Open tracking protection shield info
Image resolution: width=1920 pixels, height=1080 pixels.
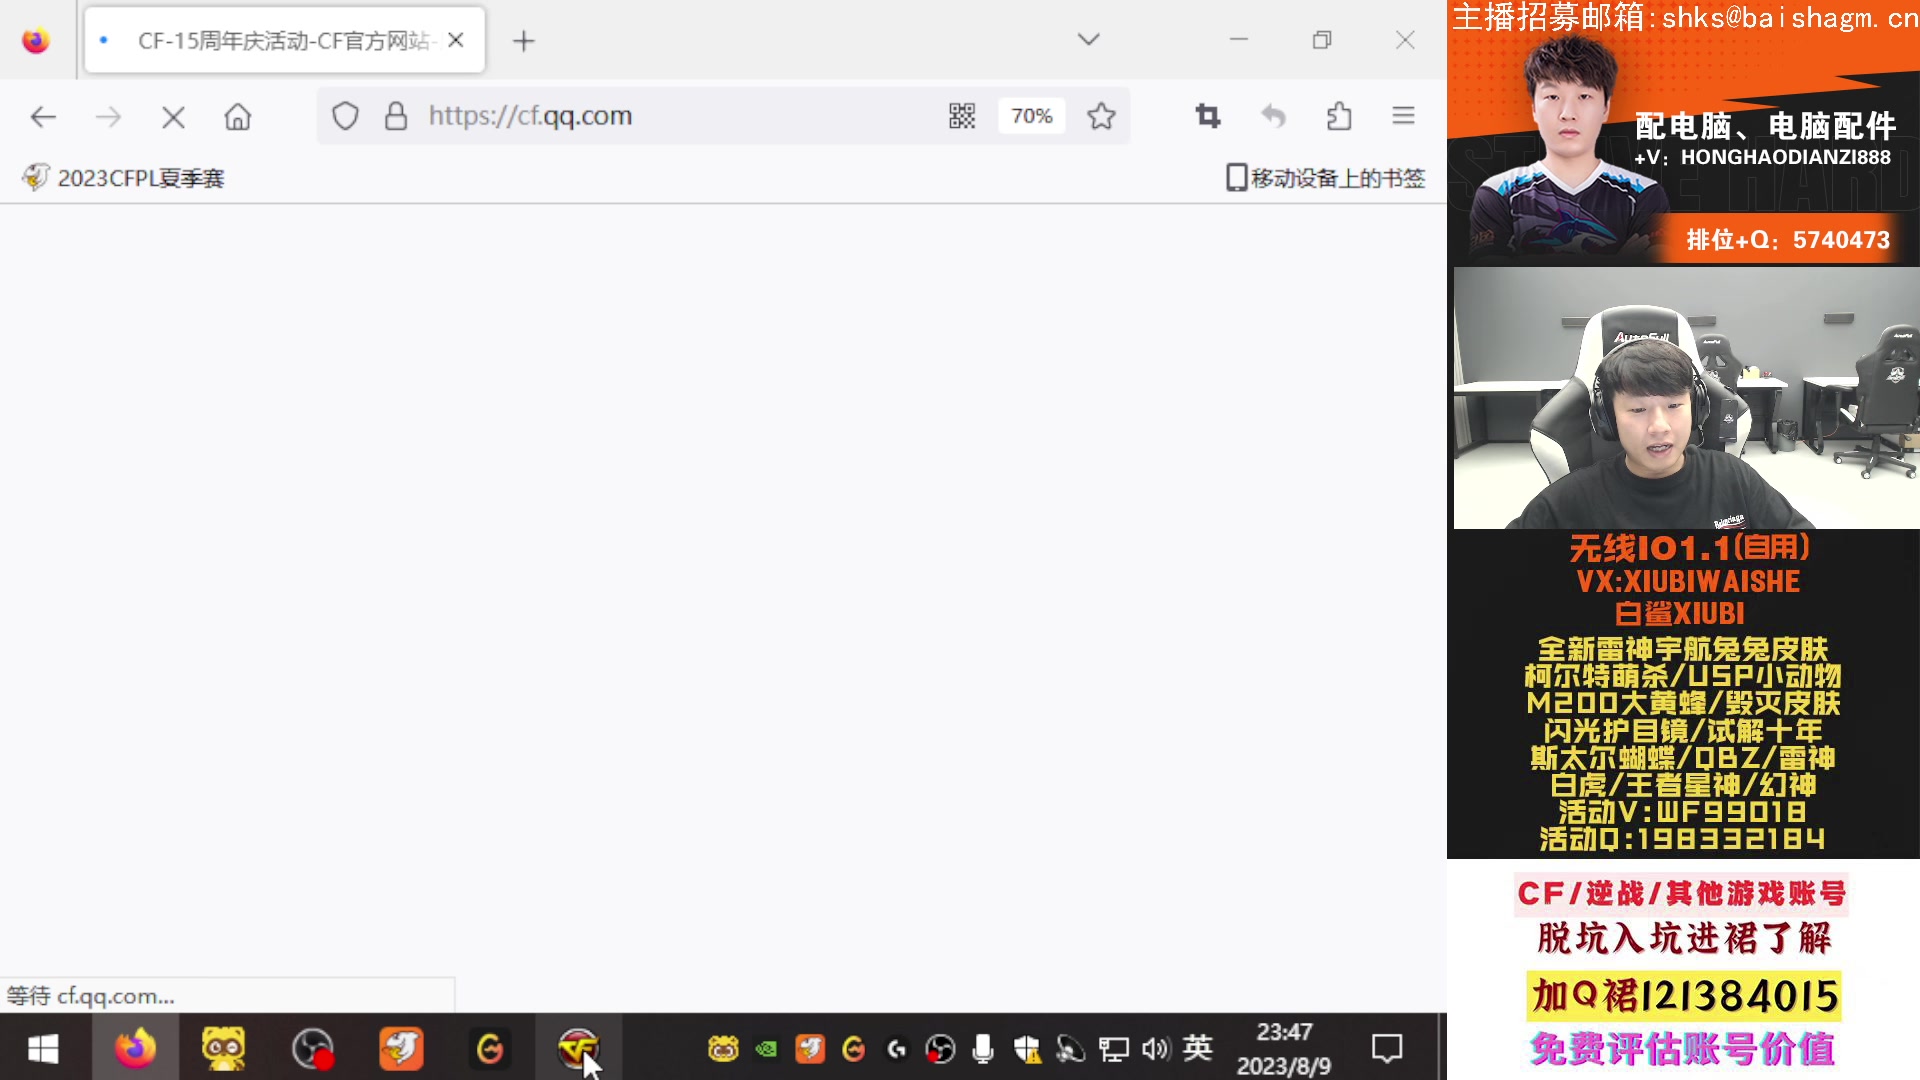345,116
